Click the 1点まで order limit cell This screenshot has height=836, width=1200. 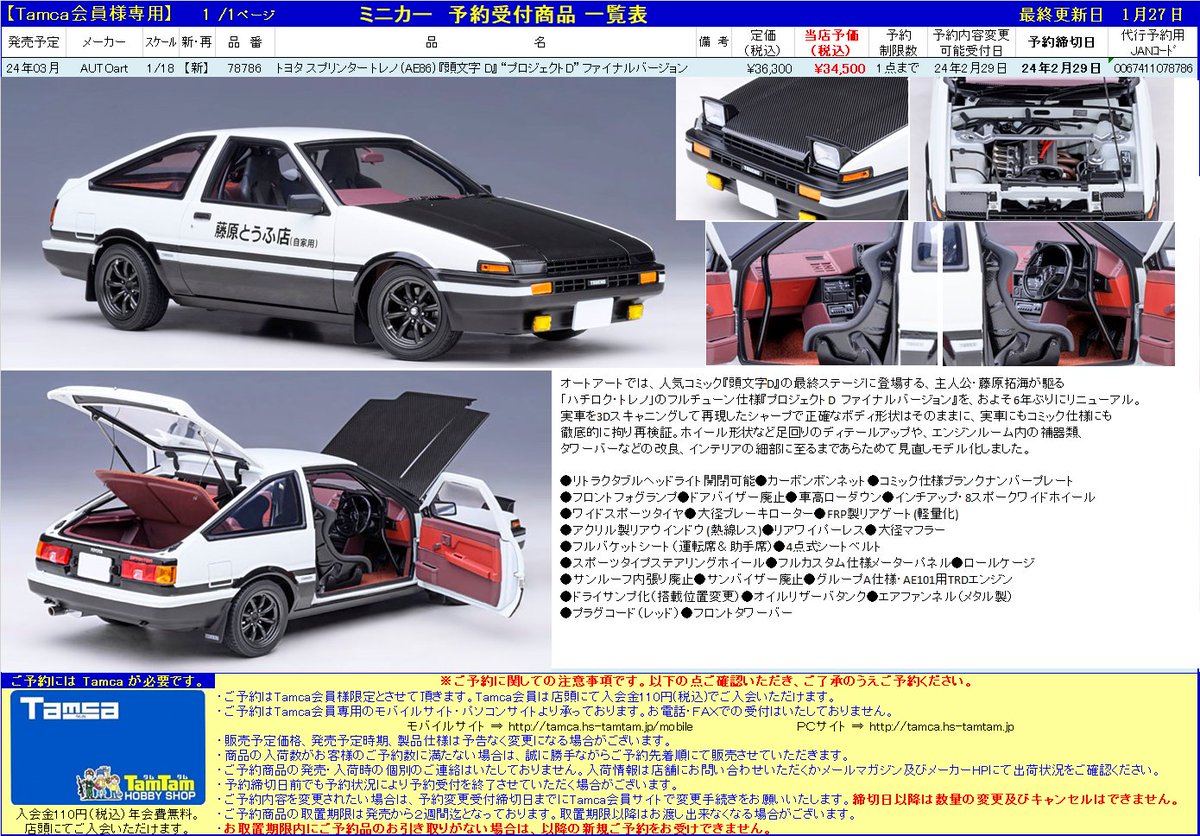(x=900, y=68)
